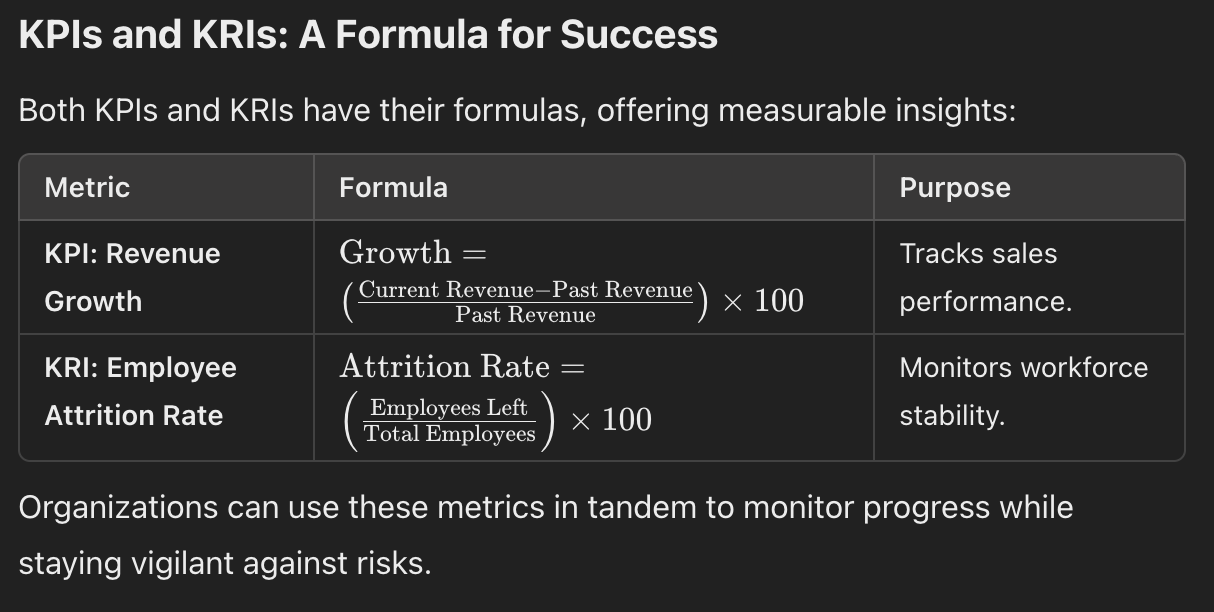Click the "KPI: Revenue Growth" metric cell
Screen dimensions: 1214x612
[x=132, y=277]
